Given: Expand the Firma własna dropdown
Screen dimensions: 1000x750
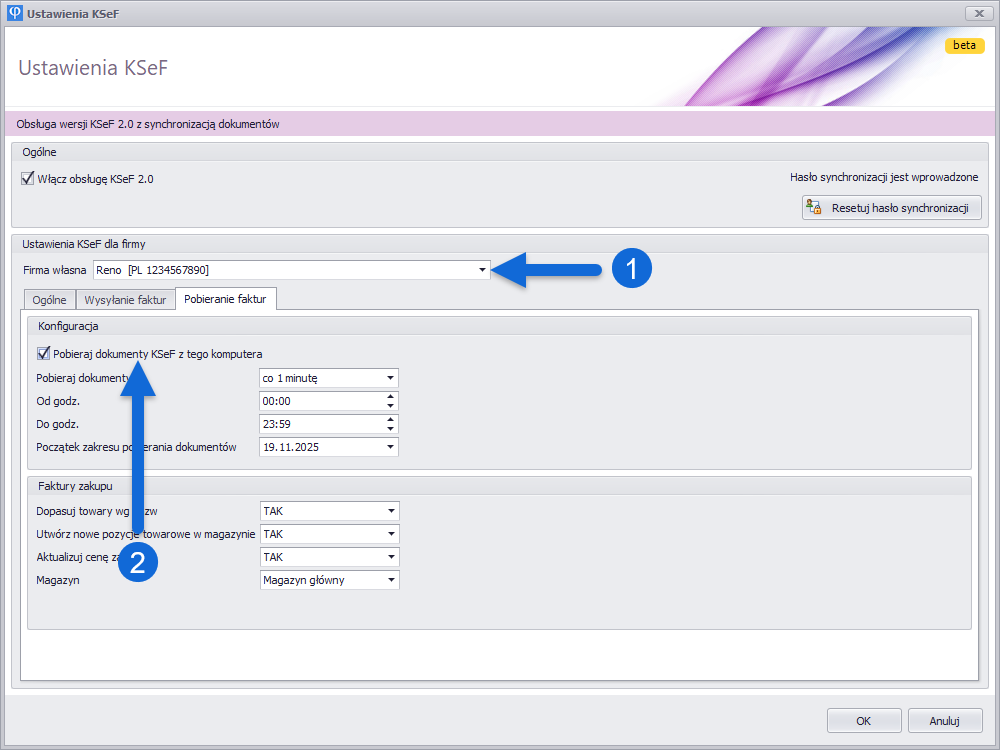Looking at the screenshot, I should [x=482, y=270].
